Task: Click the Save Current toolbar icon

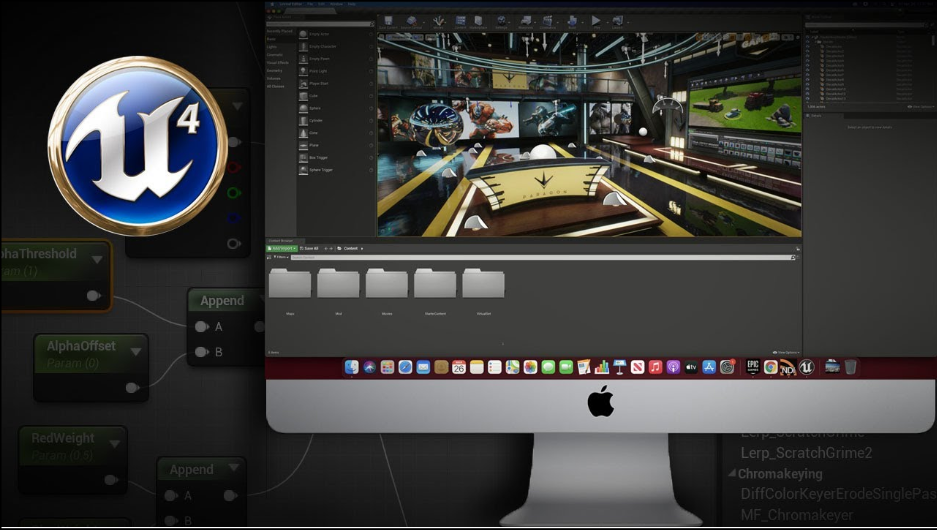Action: 388,22
